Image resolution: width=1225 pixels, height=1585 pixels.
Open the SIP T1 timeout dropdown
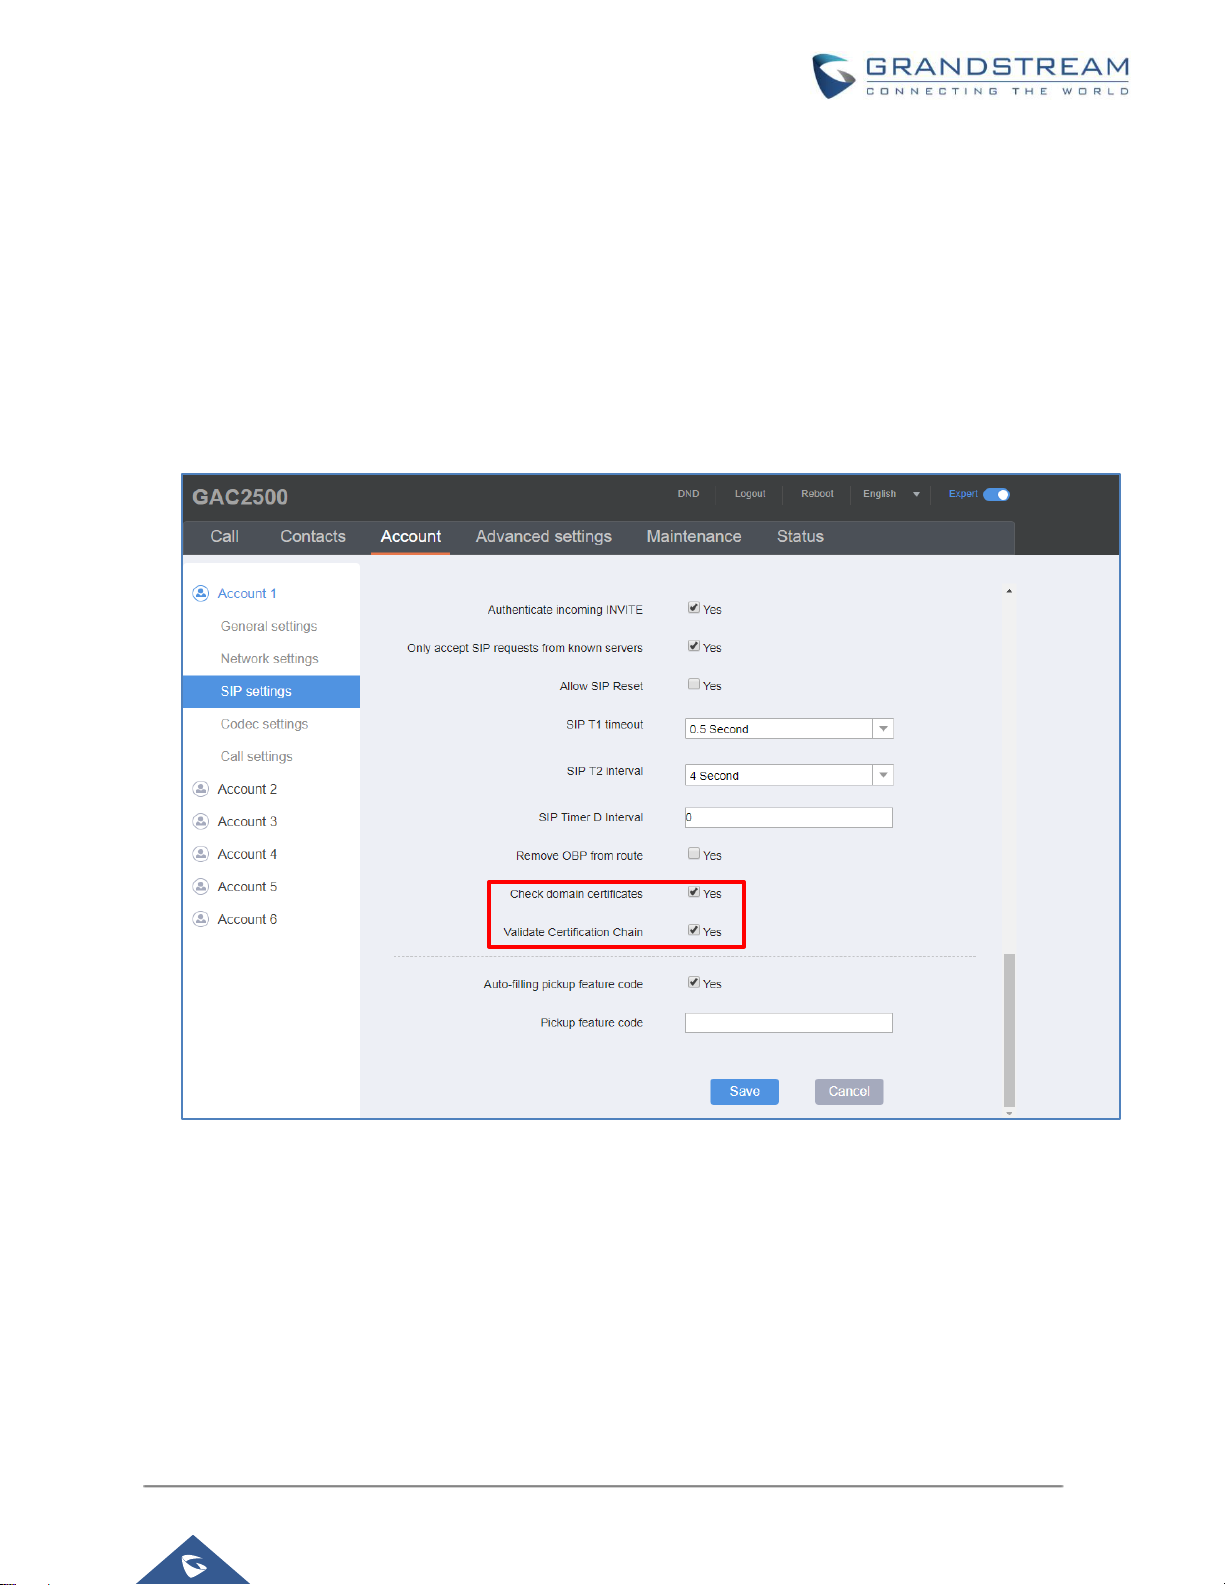point(789,729)
